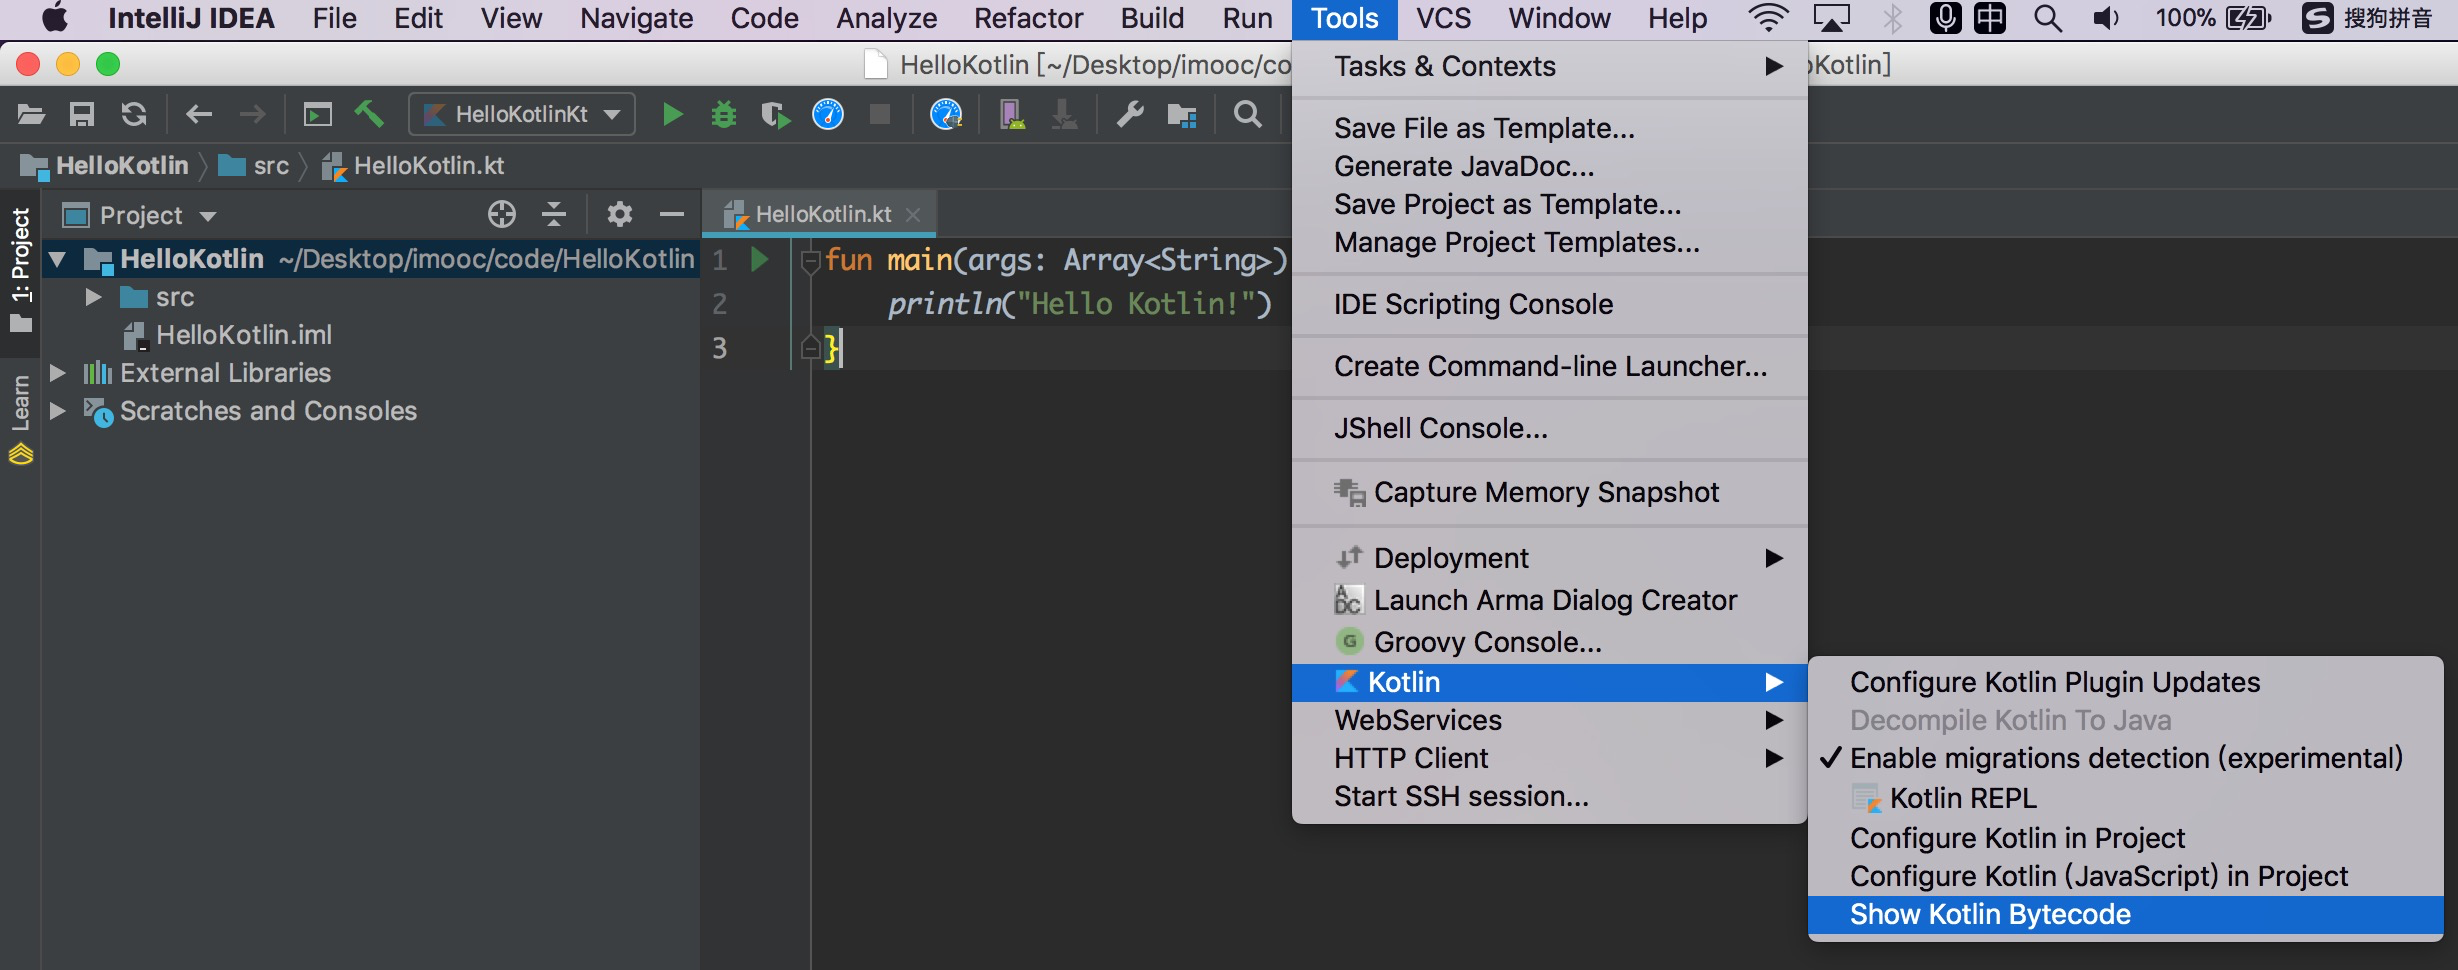Select Launch Arma Dialog Creator
The height and width of the screenshot is (970, 2458).
[1549, 600]
